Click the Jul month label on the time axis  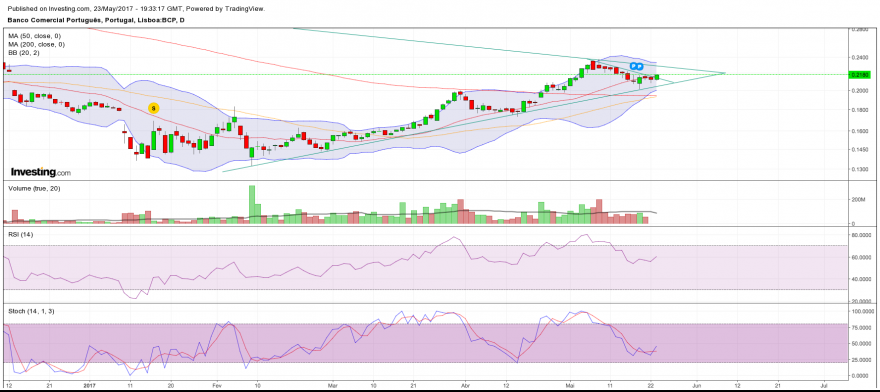pos(823,386)
